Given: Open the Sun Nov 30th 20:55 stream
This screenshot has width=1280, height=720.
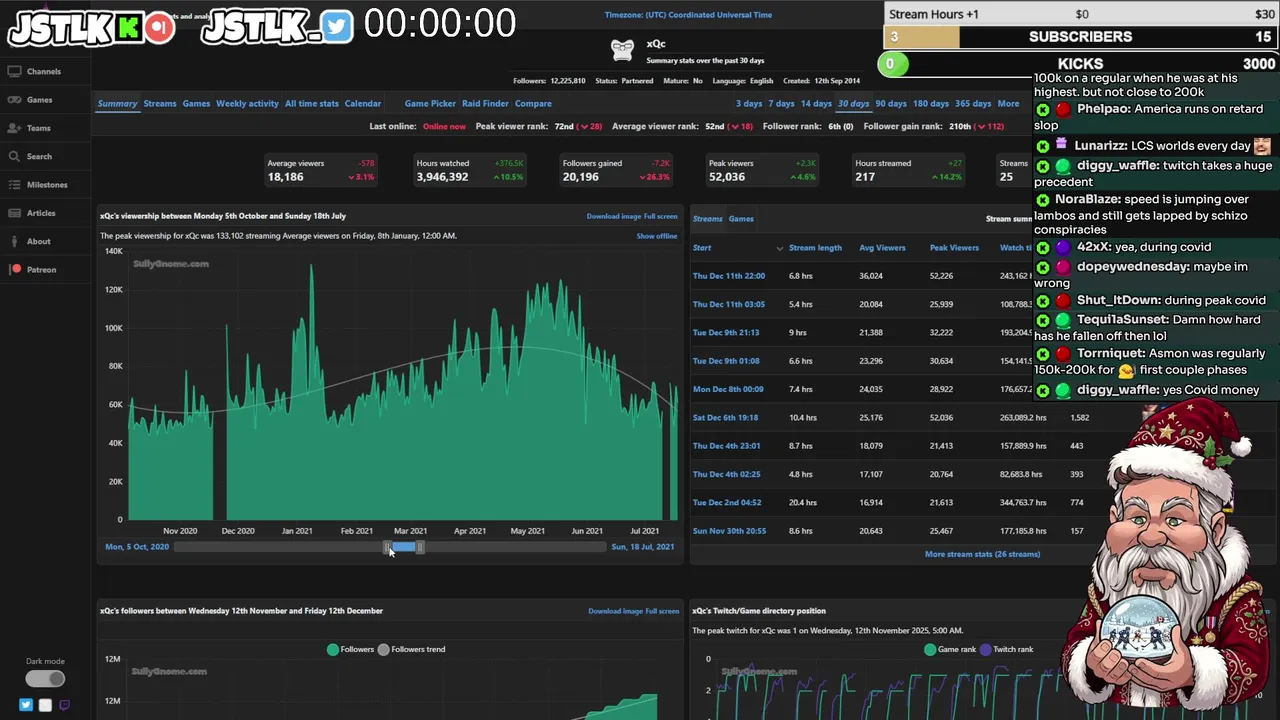Looking at the screenshot, I should pyautogui.click(x=730, y=531).
